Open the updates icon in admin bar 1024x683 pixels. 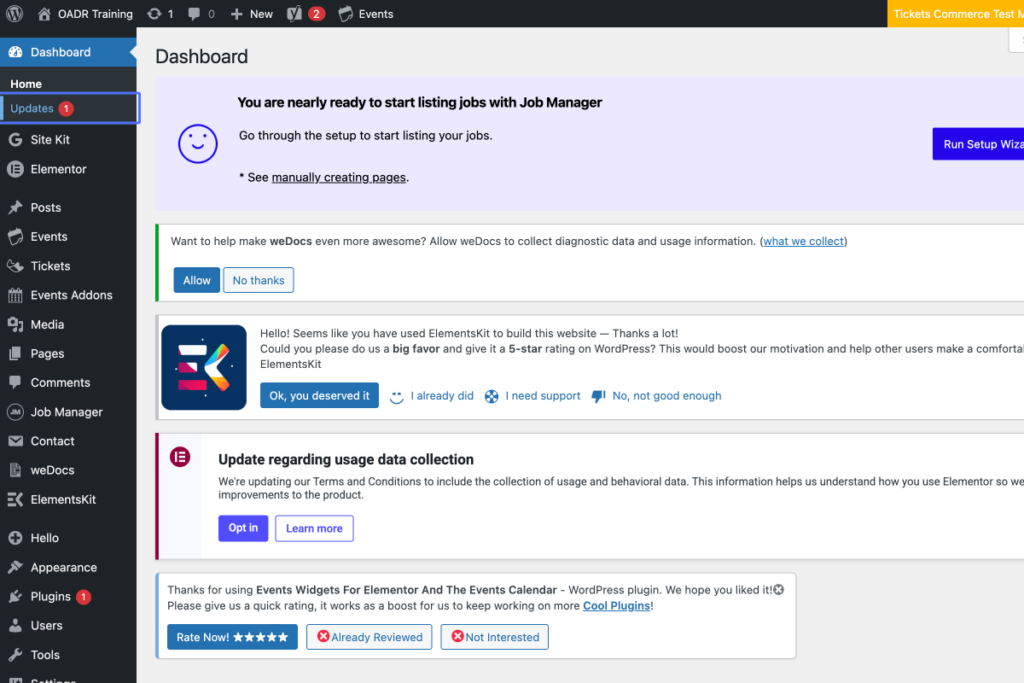[x=154, y=14]
